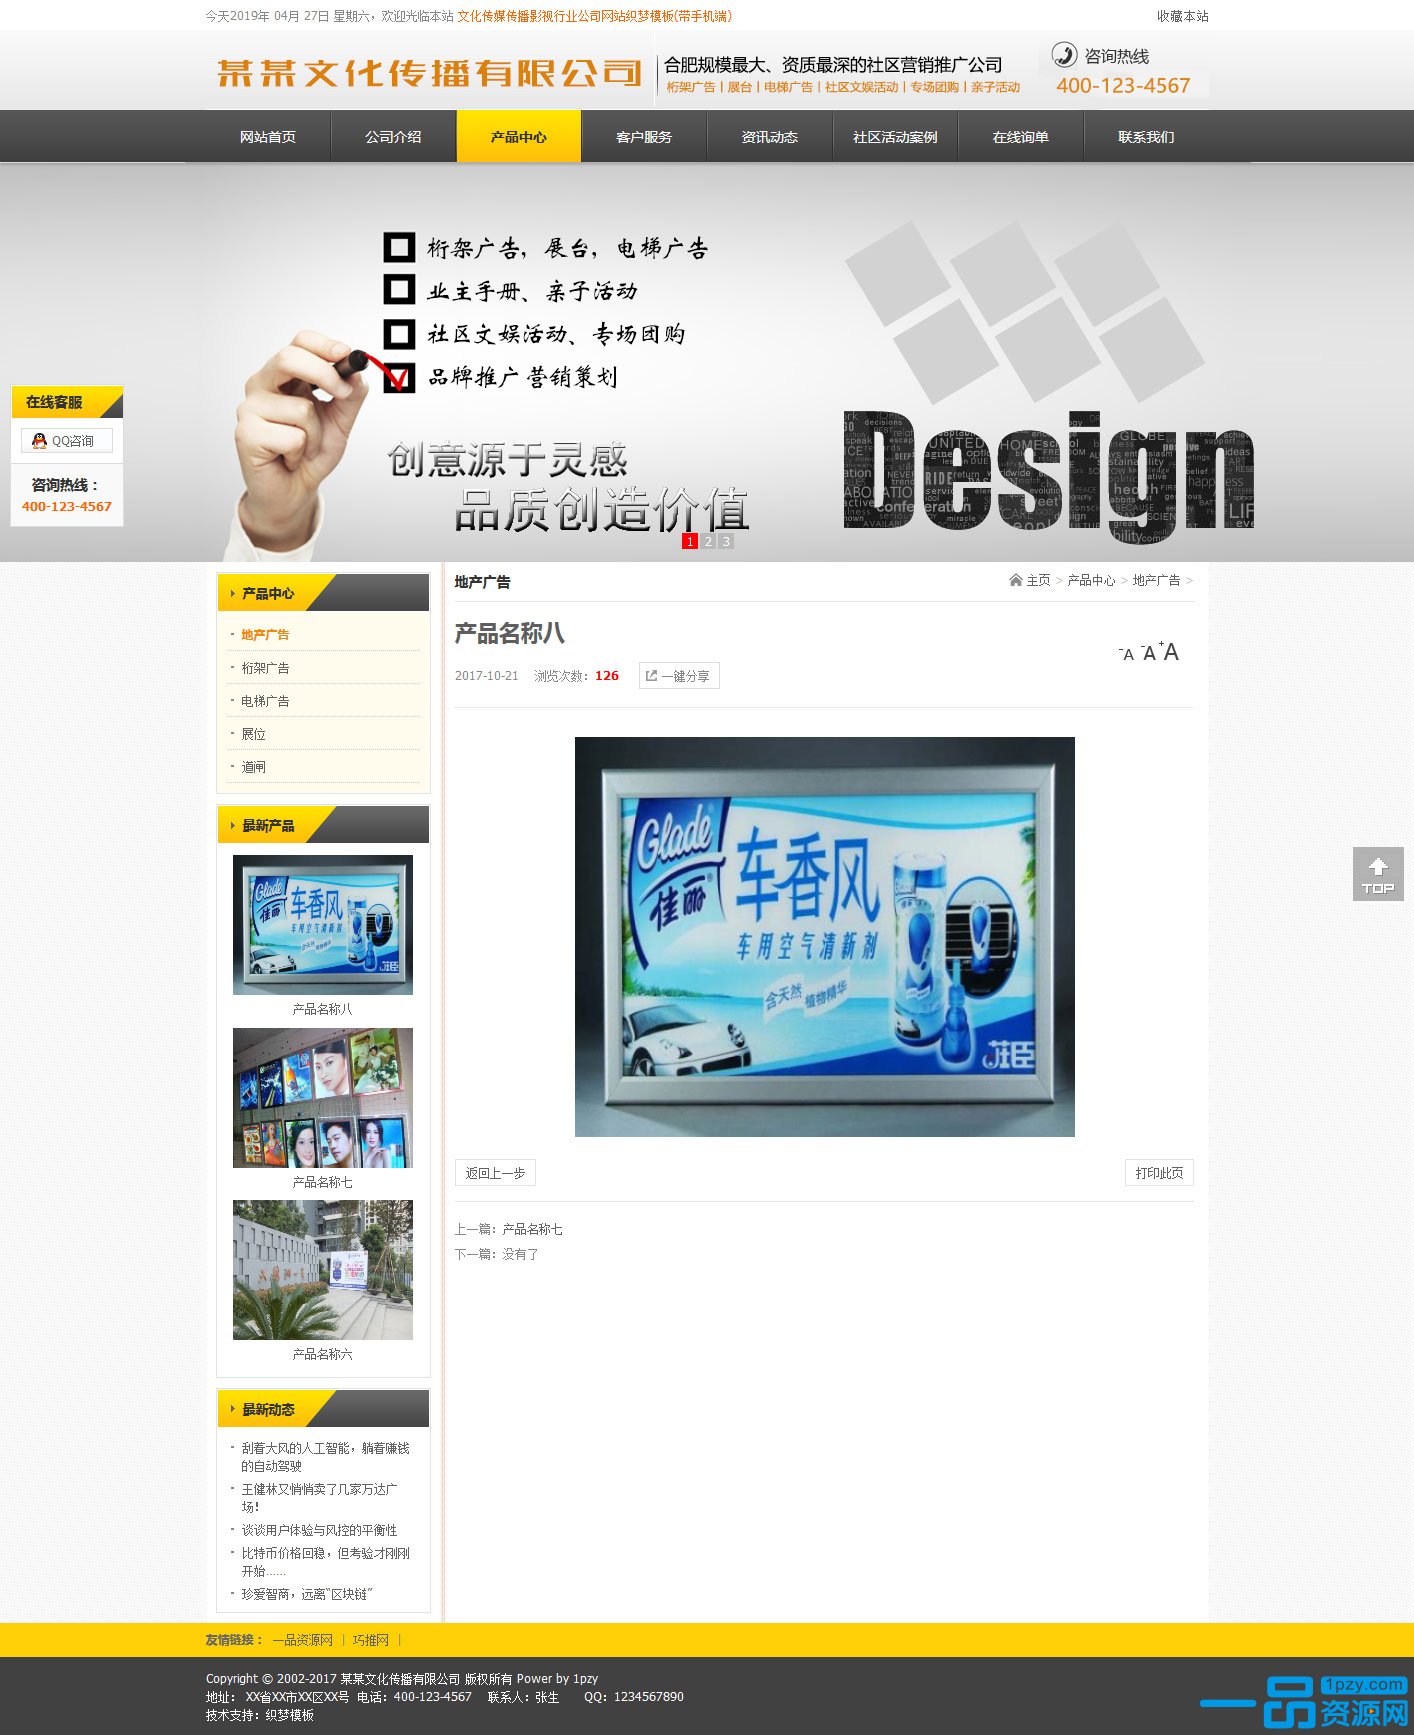The image size is (1414, 1735).
Task: Open news 王健林又悄悄卖了几家万达广场
Action: tap(320, 1498)
